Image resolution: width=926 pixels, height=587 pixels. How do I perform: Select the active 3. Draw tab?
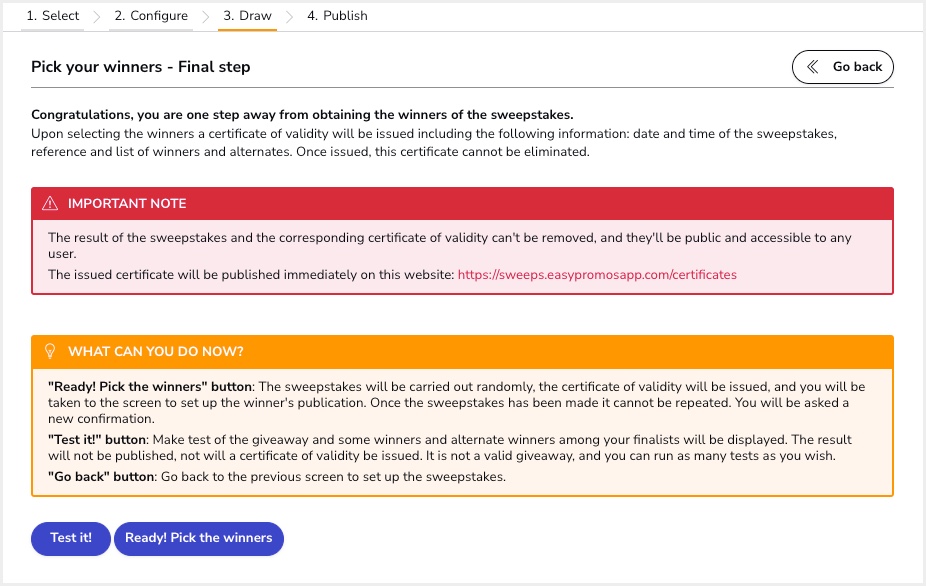pyautogui.click(x=247, y=16)
